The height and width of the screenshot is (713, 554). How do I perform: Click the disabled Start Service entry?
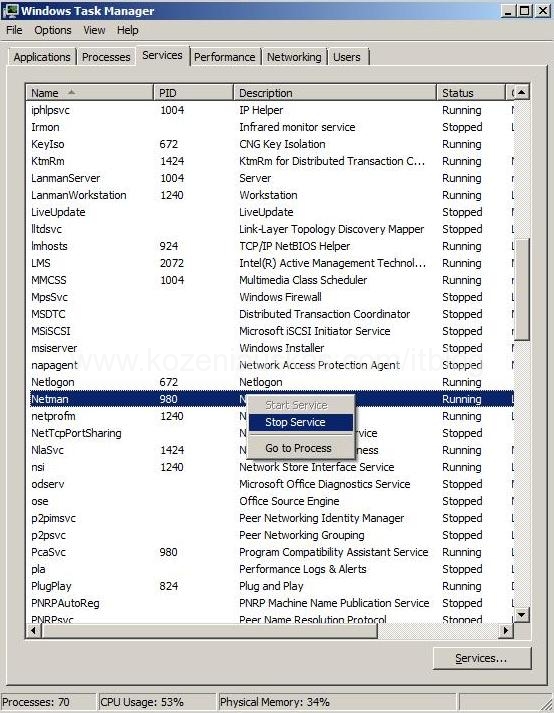[x=301, y=405]
